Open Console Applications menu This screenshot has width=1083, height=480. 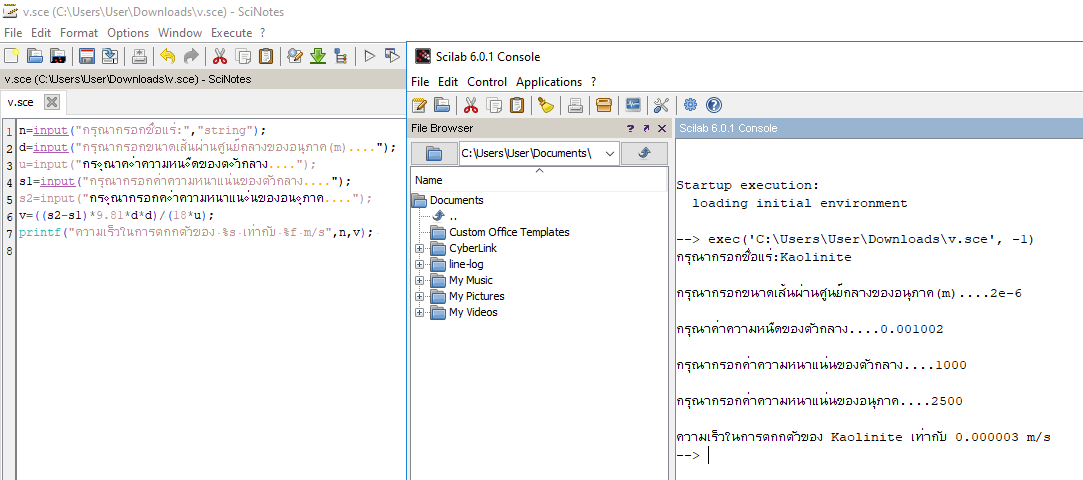tap(549, 81)
